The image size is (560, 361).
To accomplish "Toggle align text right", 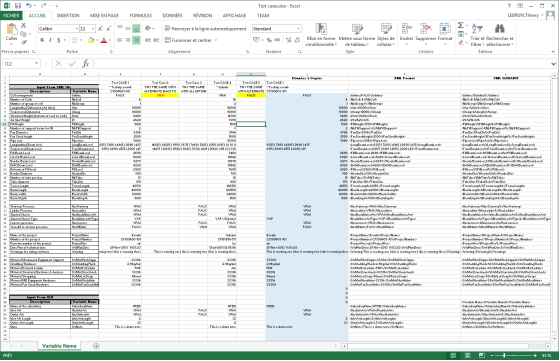I will [136, 40].
